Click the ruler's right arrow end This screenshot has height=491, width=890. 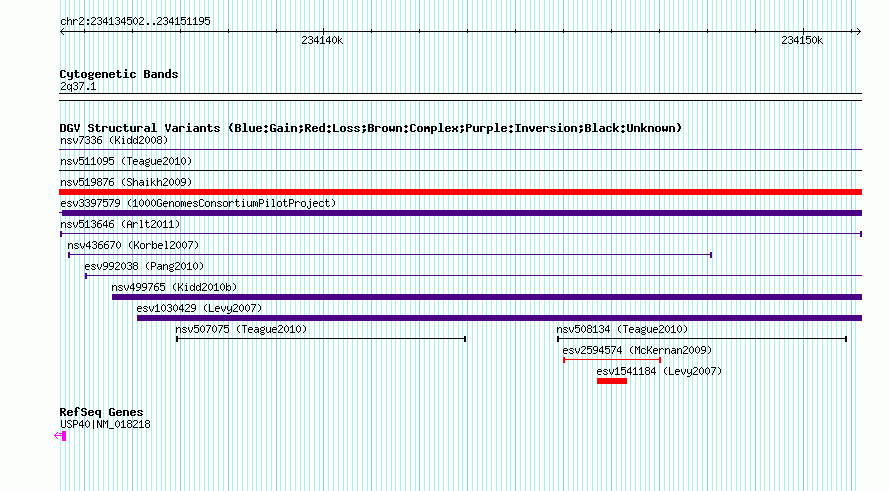point(858,32)
